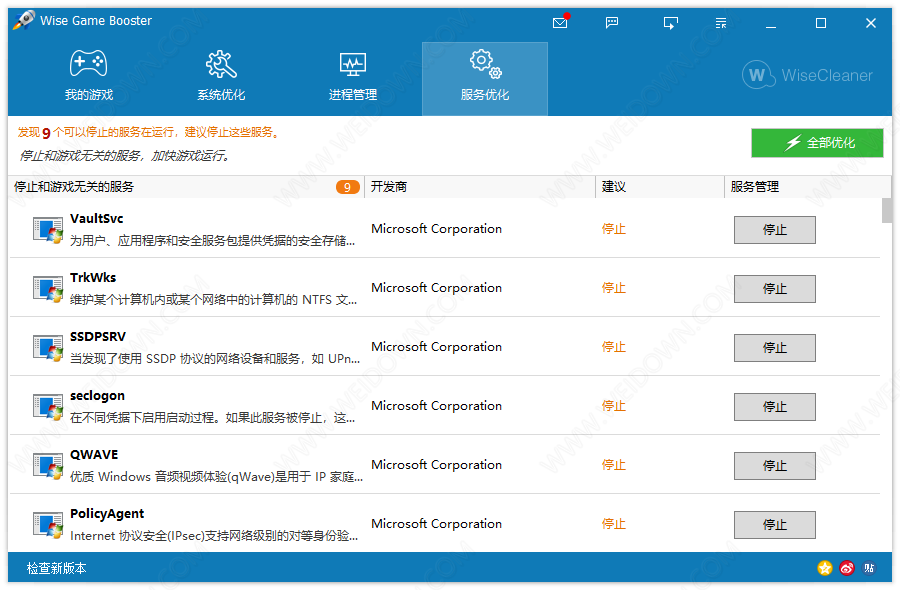Click Microsoft Corporation in VaultSvc row
The height and width of the screenshot is (590, 900).
pyautogui.click(x=436, y=229)
